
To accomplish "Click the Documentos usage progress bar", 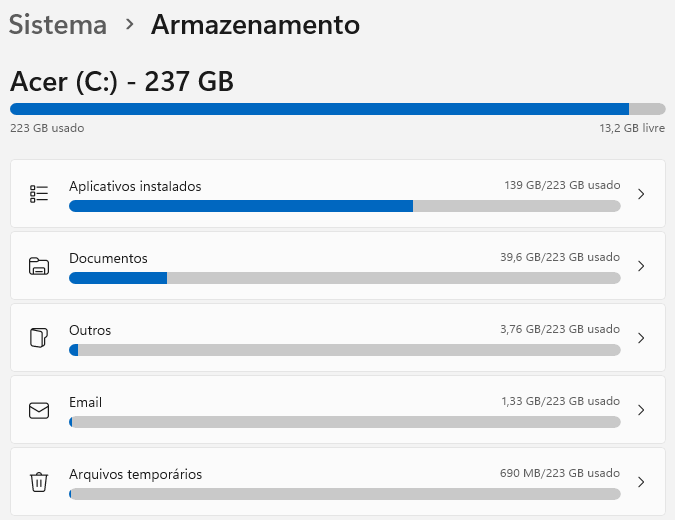I will coord(344,278).
